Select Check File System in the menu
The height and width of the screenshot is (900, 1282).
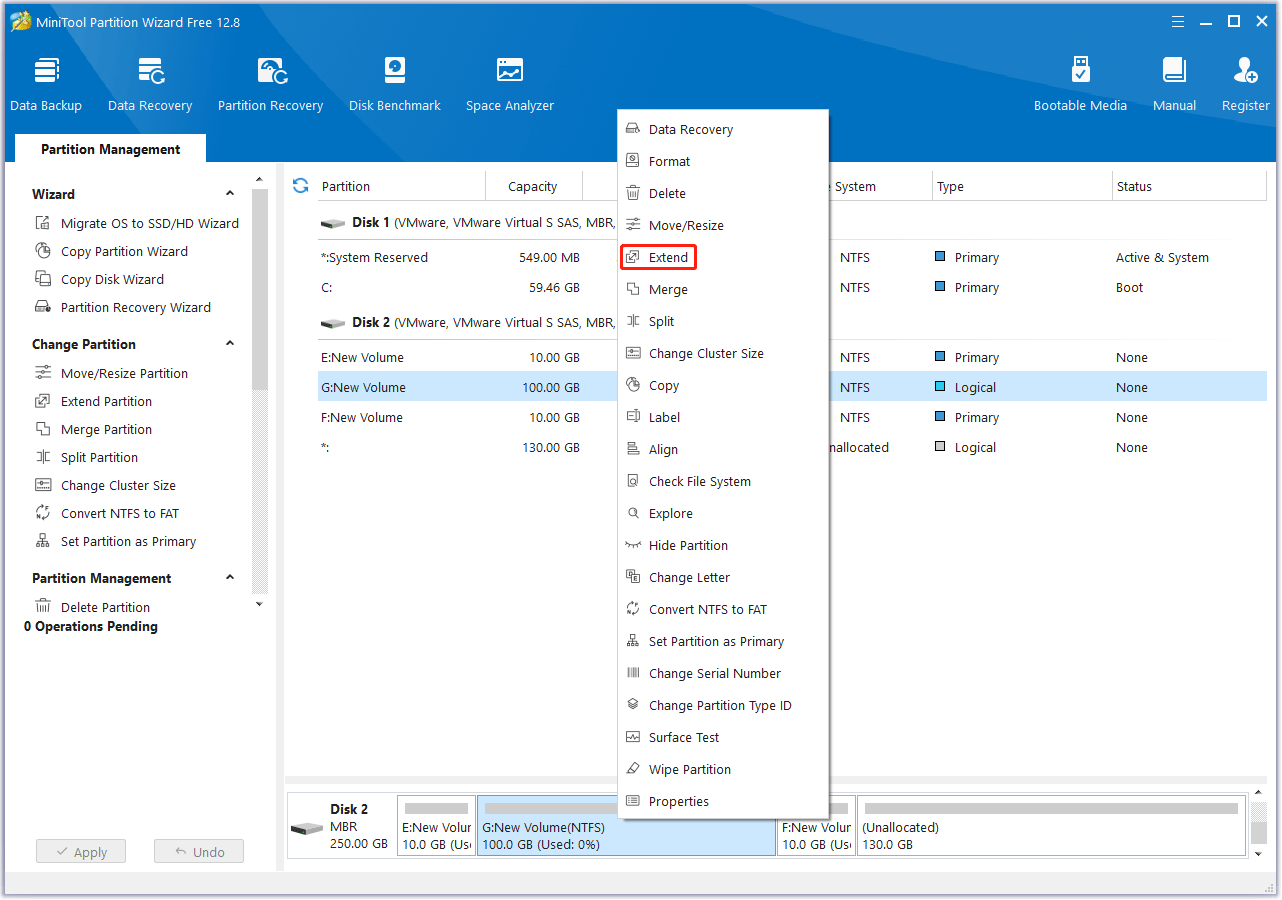(723, 481)
